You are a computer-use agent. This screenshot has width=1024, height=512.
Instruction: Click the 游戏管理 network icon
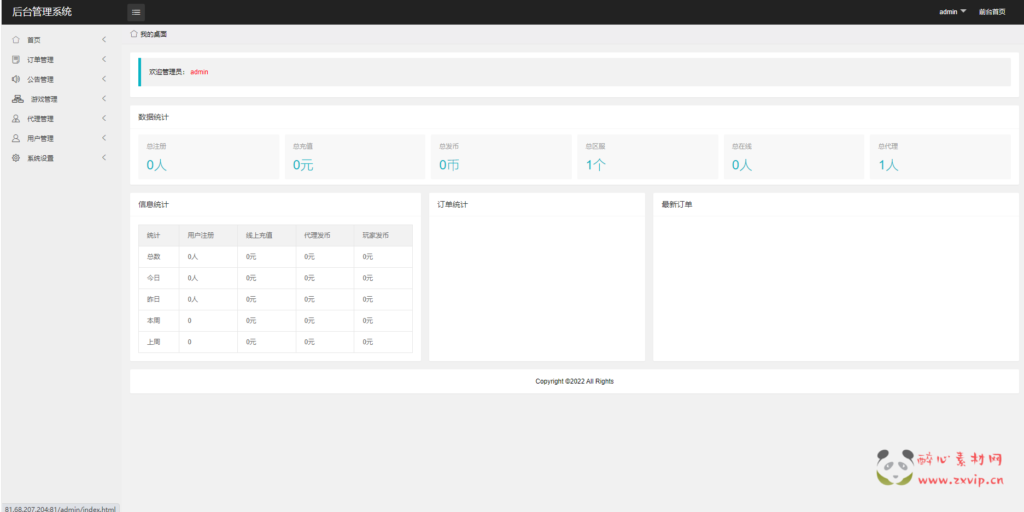(x=17, y=99)
